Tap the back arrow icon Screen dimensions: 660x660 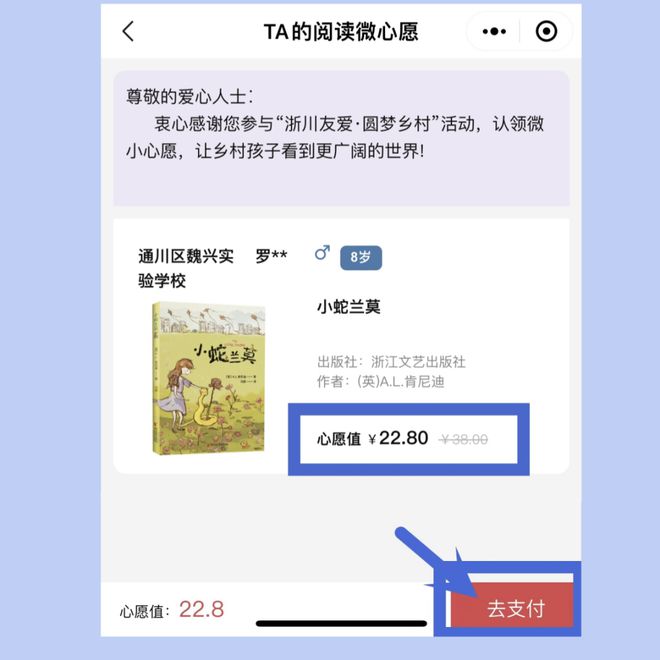pyautogui.click(x=128, y=32)
